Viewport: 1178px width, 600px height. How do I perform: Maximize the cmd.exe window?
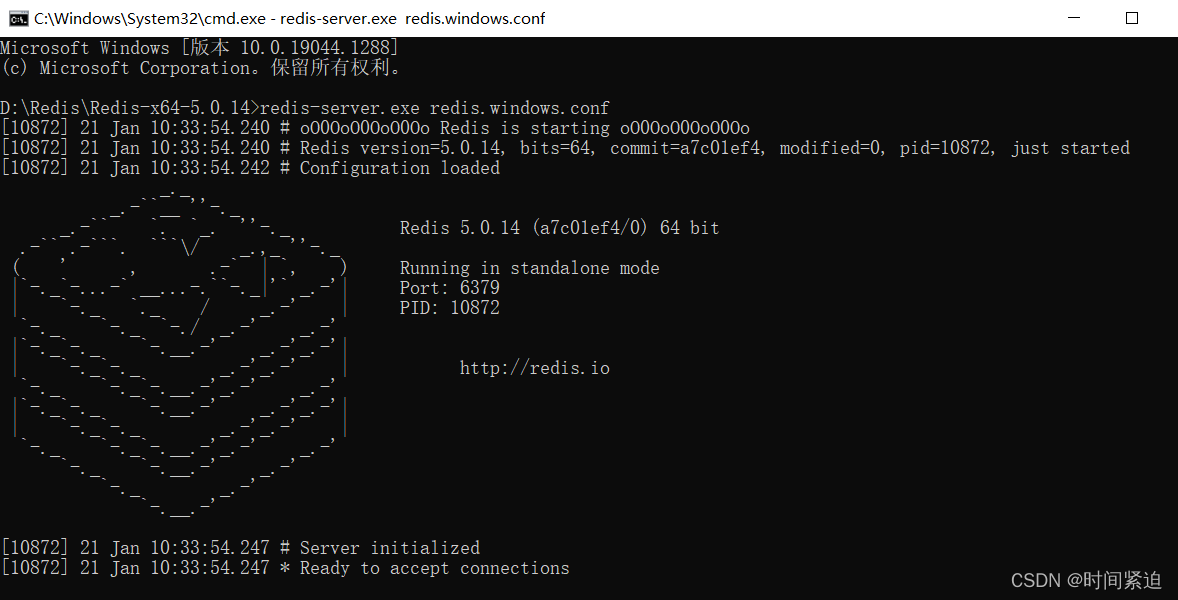1131,18
